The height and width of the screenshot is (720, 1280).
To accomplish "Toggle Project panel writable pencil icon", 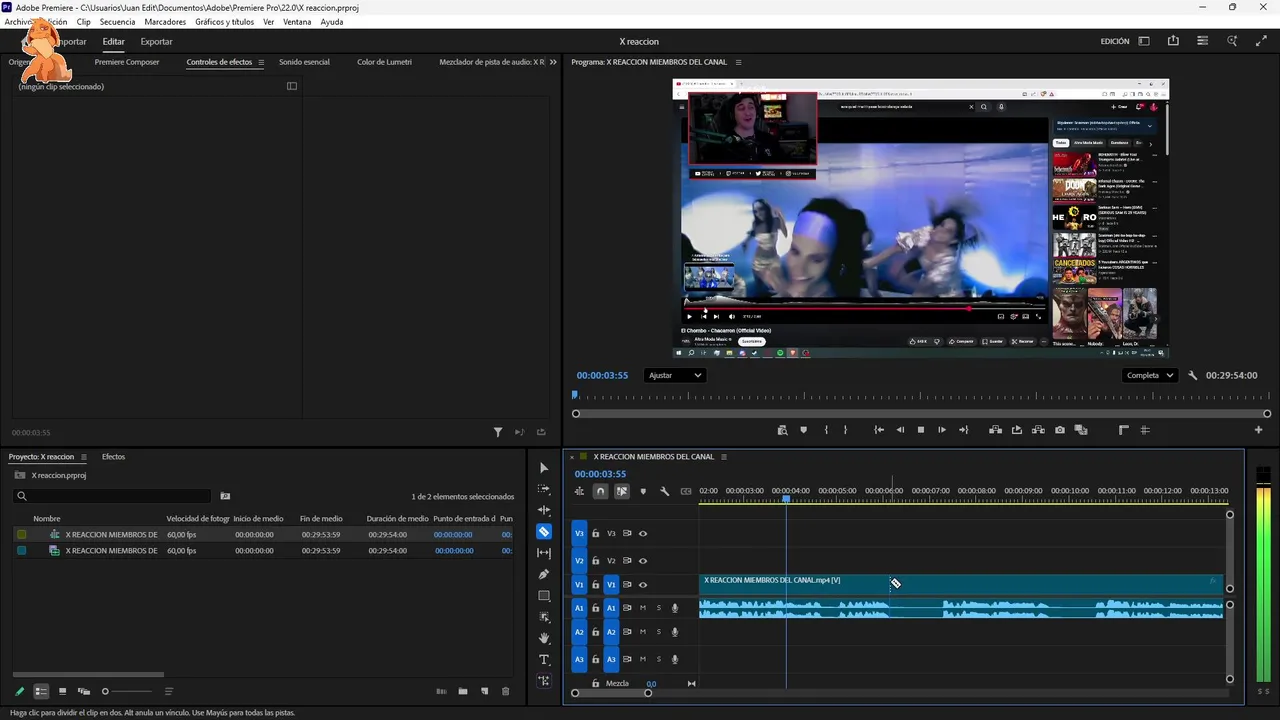I will [19, 691].
